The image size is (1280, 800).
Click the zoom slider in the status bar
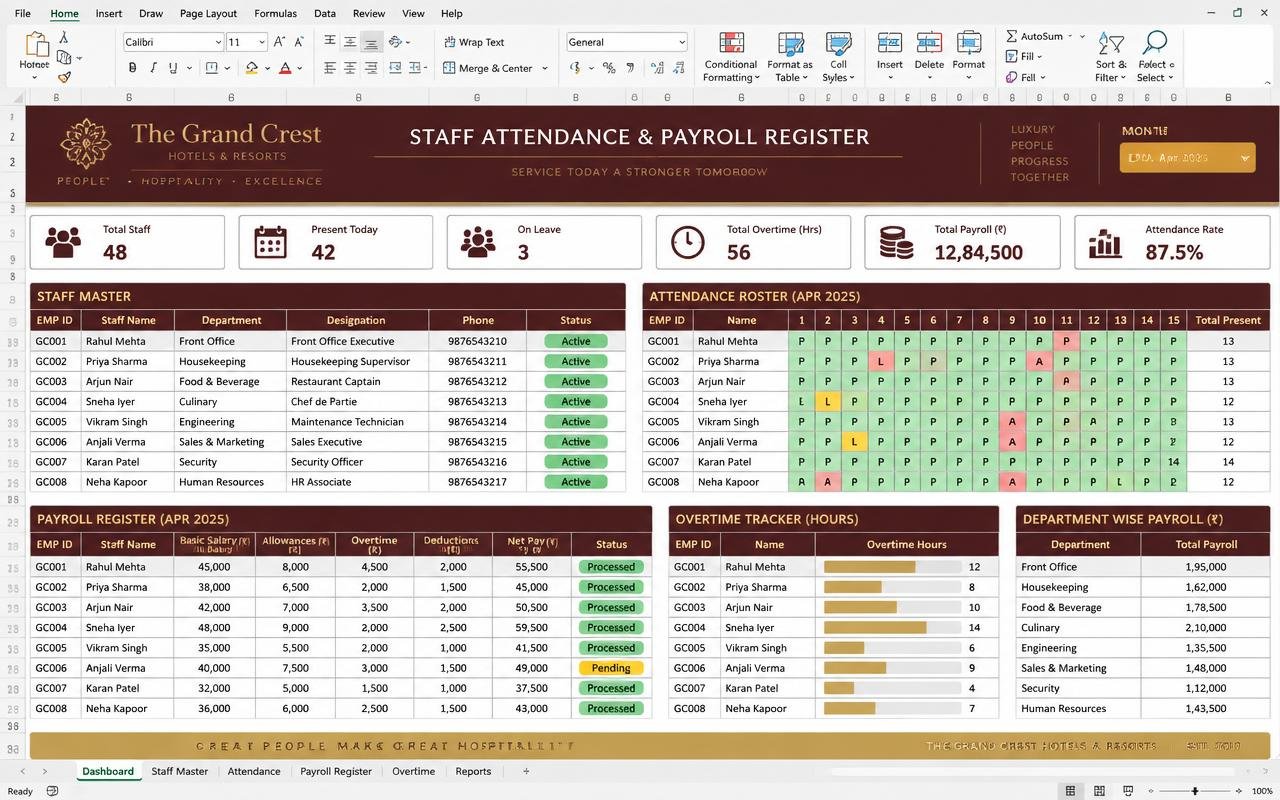tap(1193, 791)
